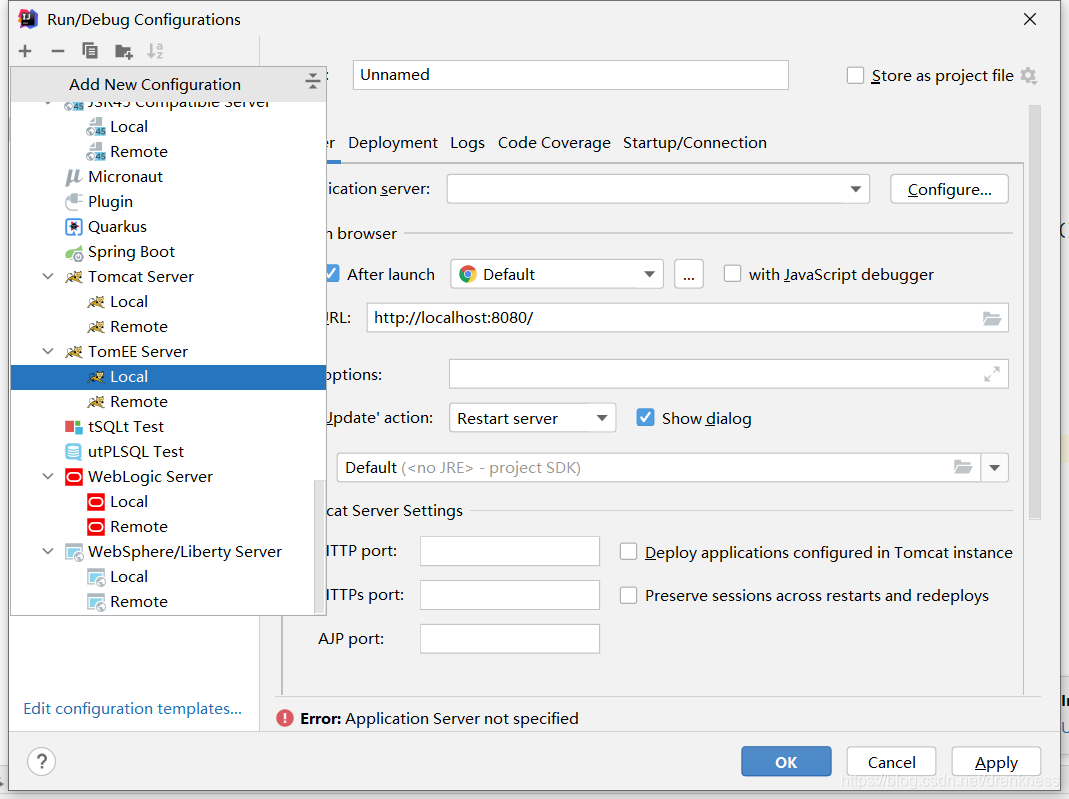Click the Configure... button
The height and width of the screenshot is (799, 1069).
point(949,189)
